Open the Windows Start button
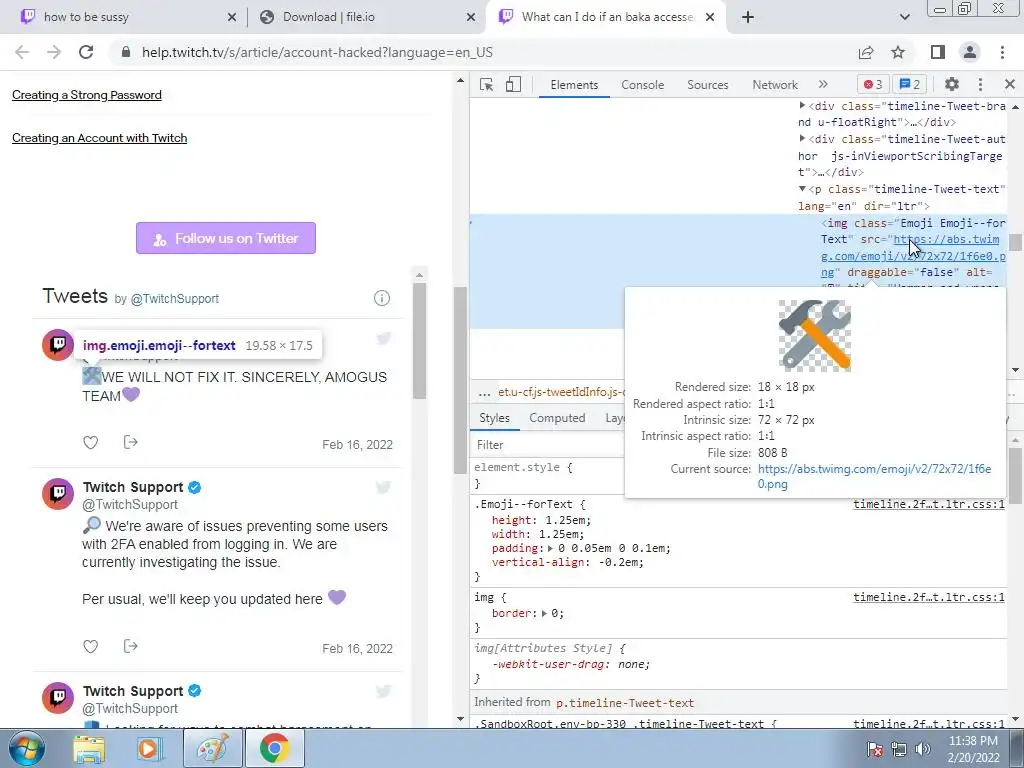Viewport: 1024px width, 768px height. click(x=26, y=748)
